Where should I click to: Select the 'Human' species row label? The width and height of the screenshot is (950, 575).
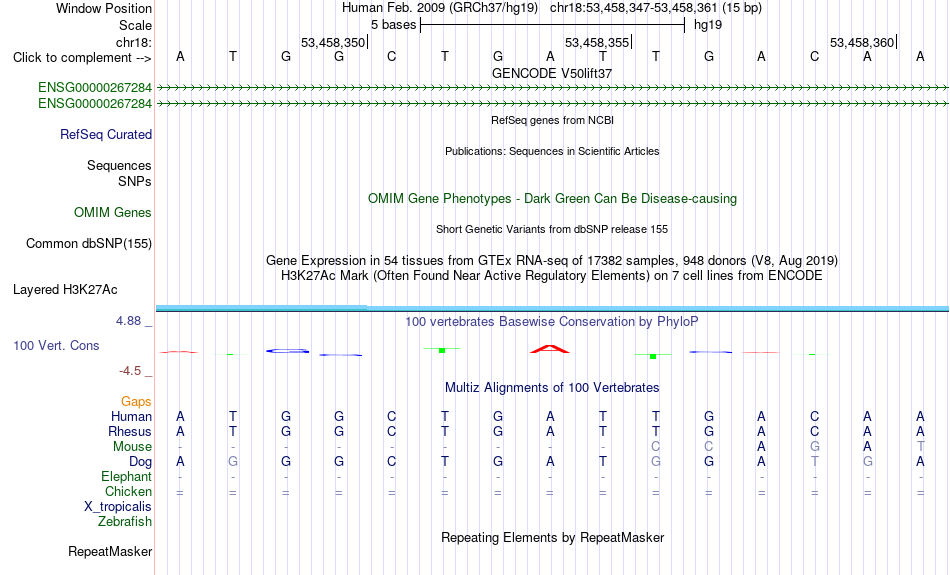tap(131, 416)
